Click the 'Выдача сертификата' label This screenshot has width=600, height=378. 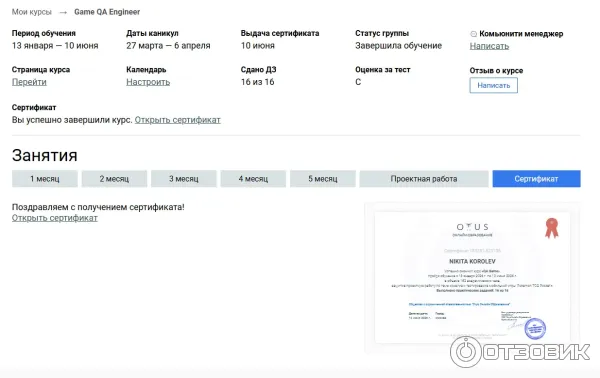coord(280,33)
